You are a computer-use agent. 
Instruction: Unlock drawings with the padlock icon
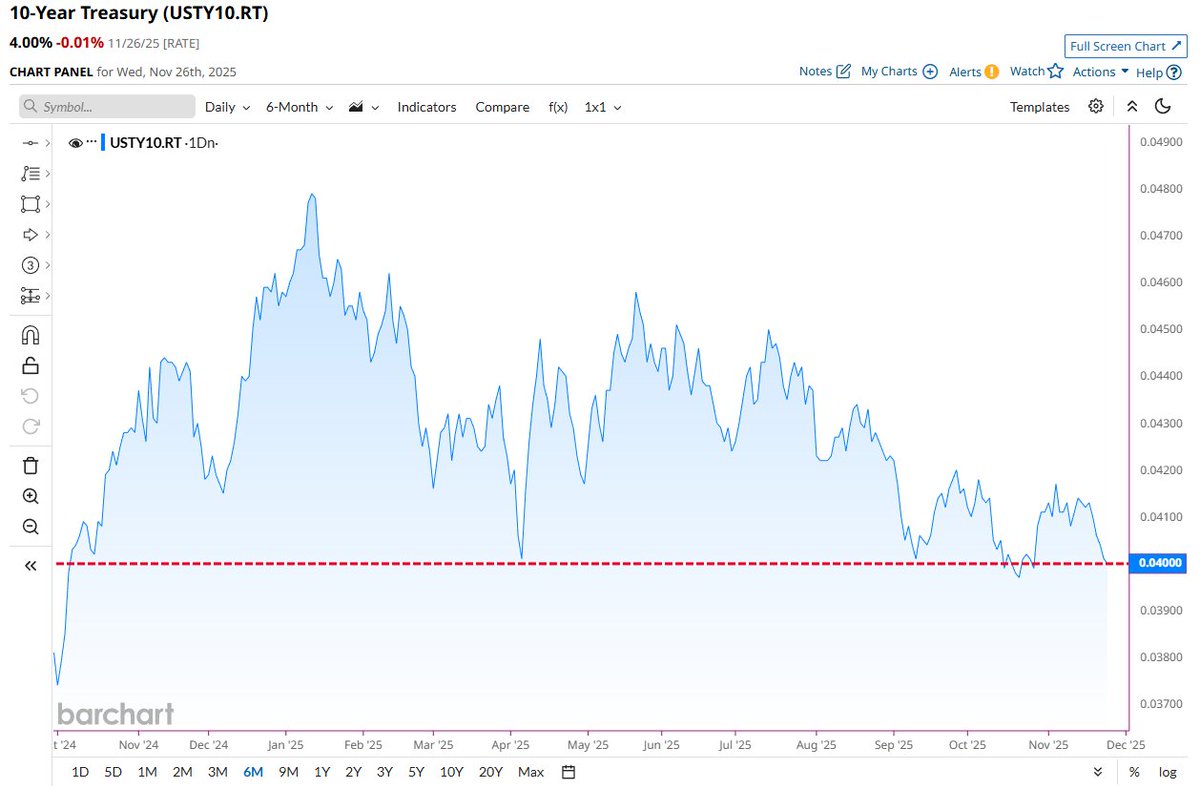coord(30,365)
